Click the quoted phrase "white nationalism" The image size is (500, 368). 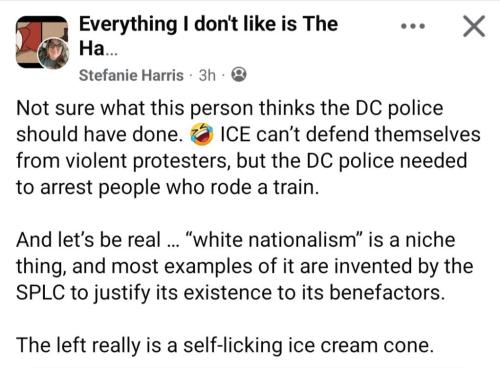tap(275, 240)
